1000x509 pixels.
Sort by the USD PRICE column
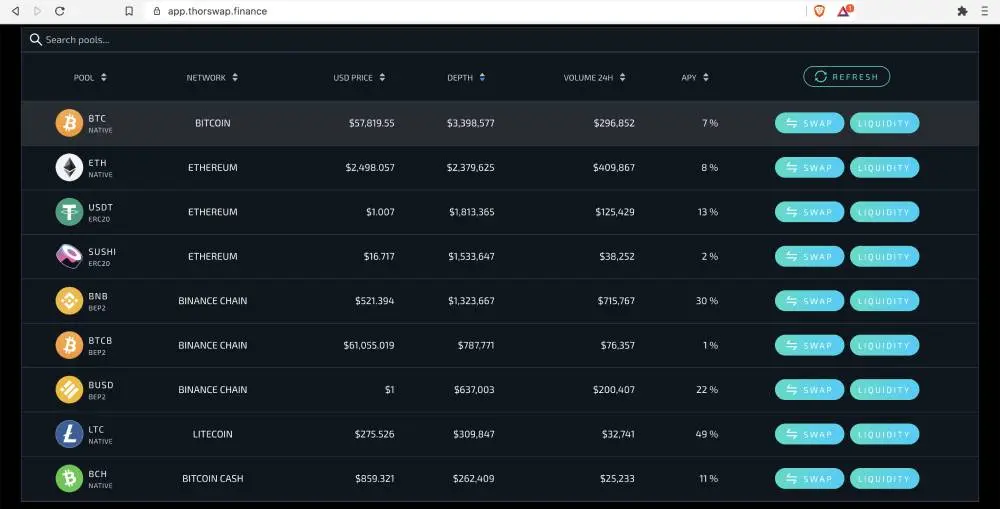[359, 77]
